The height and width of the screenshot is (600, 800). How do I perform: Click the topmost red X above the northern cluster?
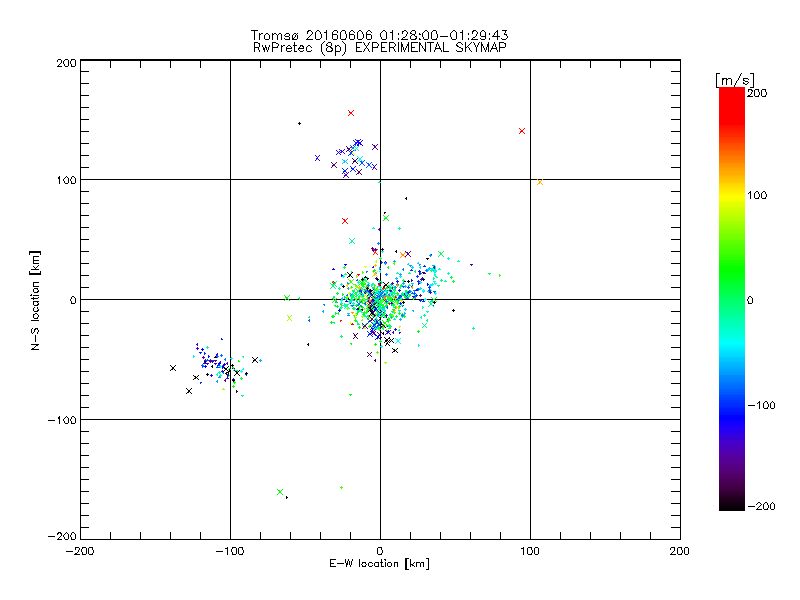(x=351, y=113)
